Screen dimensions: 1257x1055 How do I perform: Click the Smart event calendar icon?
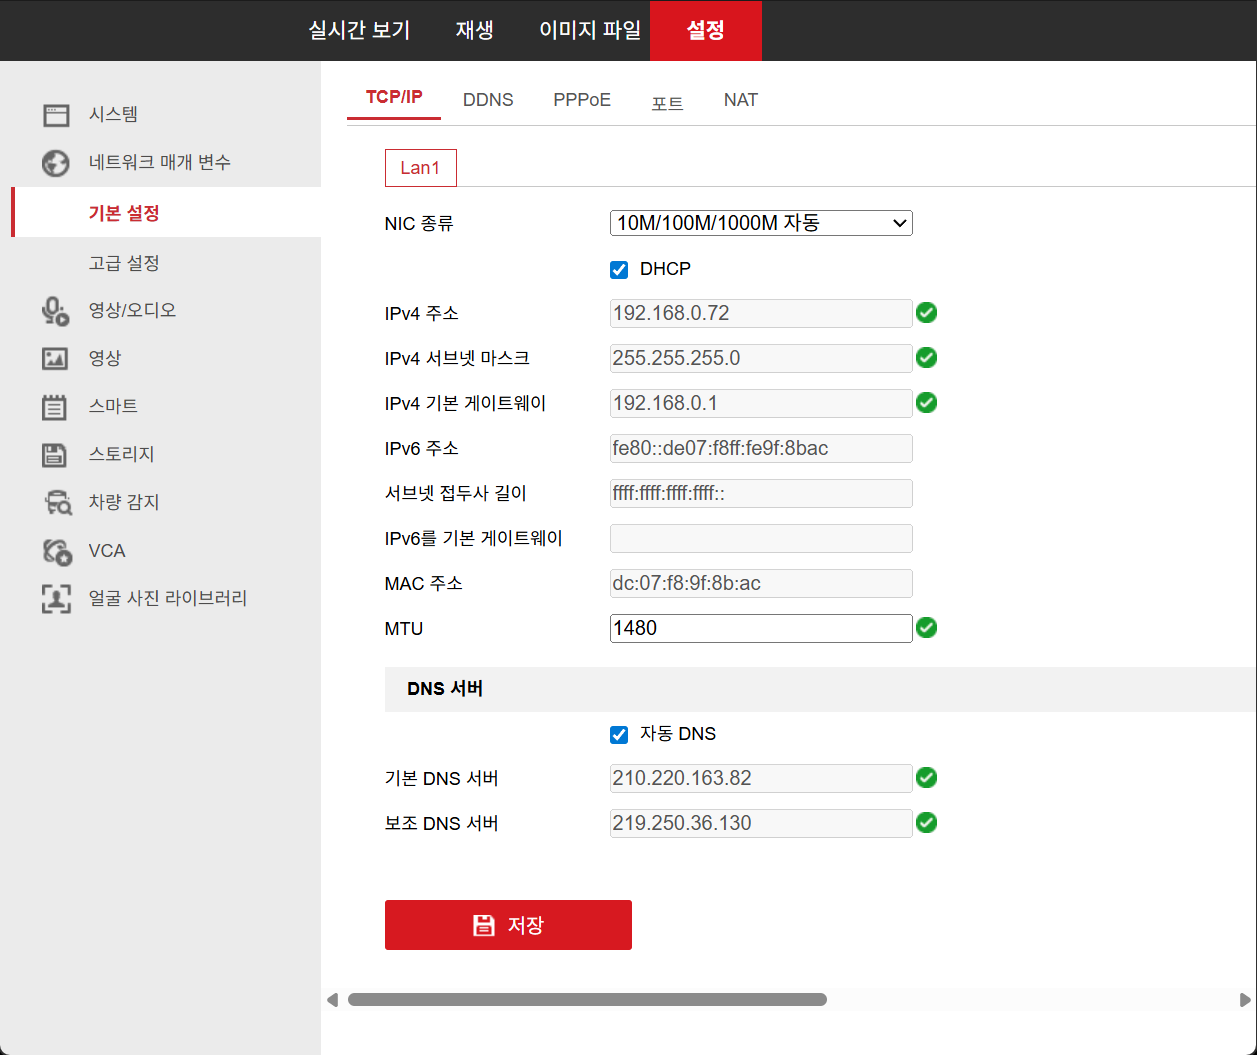tap(54, 407)
